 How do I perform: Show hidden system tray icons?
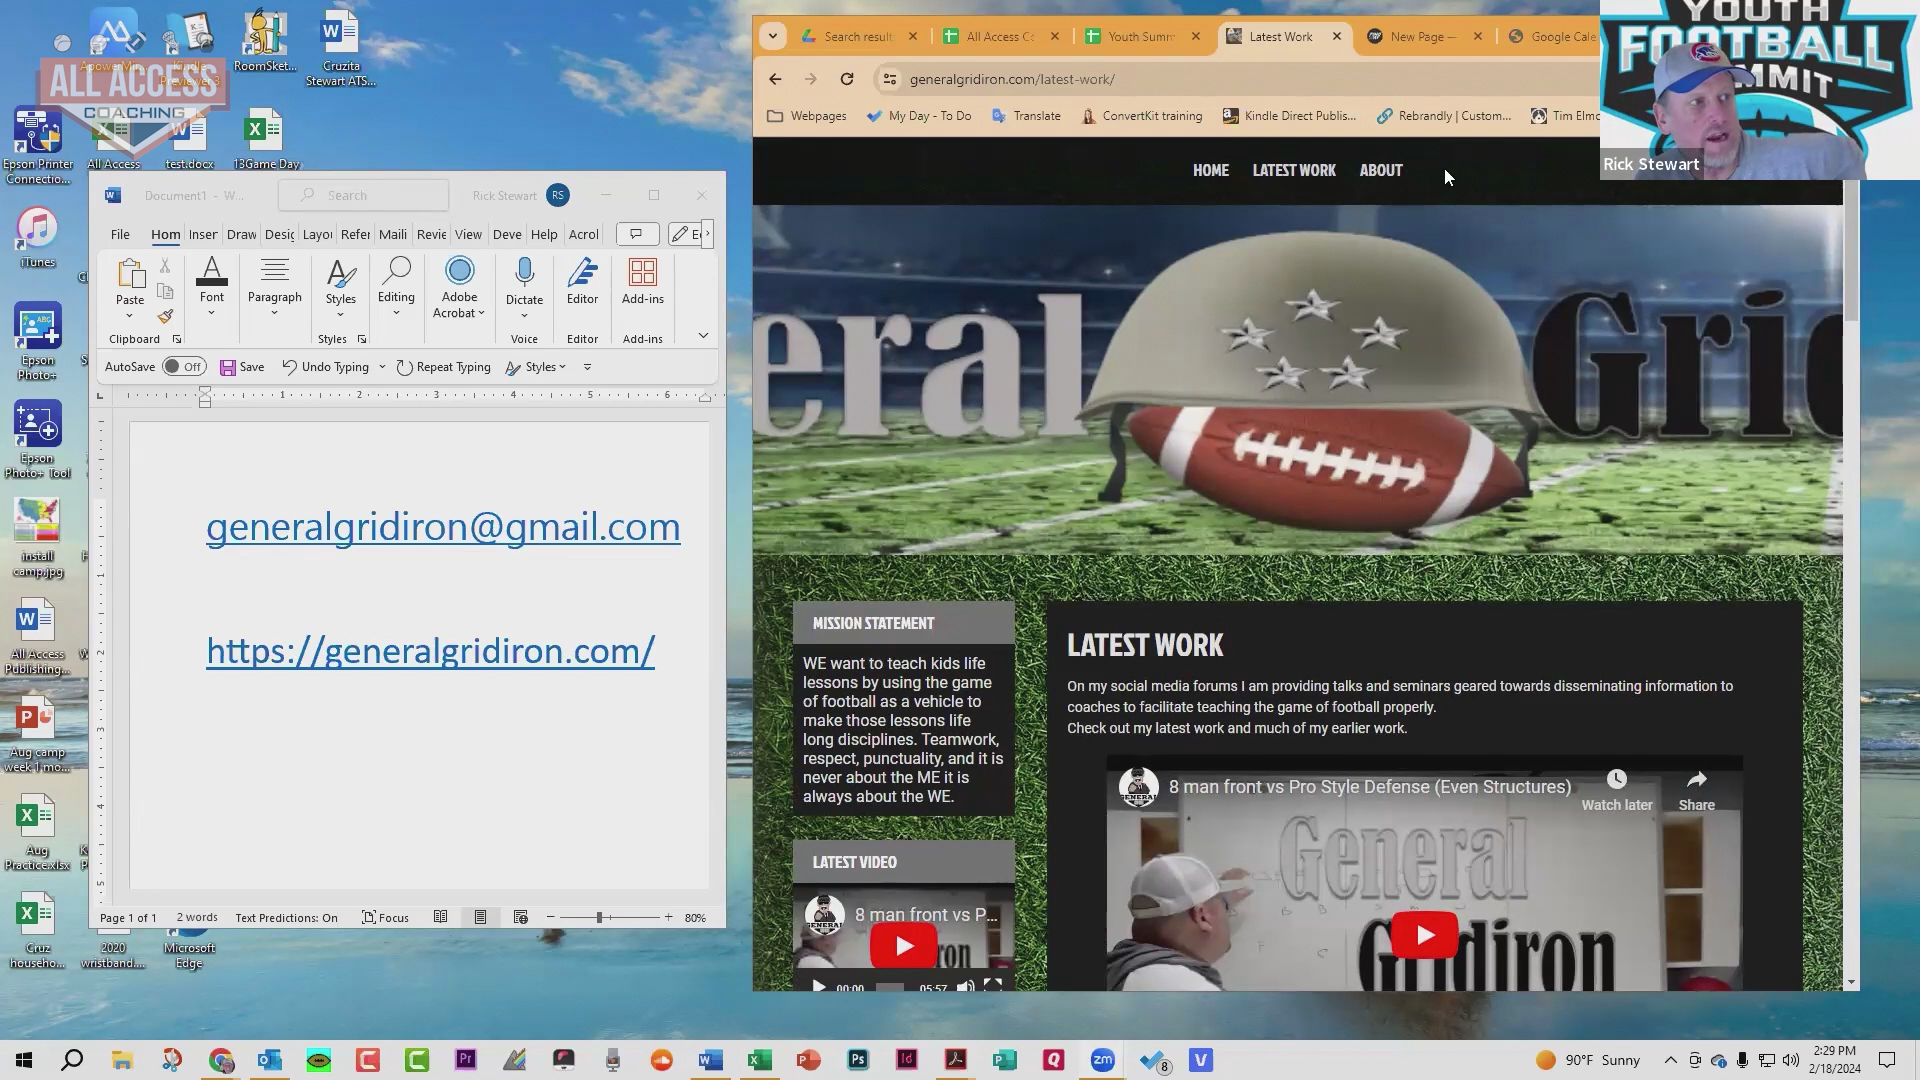pos(1670,1060)
